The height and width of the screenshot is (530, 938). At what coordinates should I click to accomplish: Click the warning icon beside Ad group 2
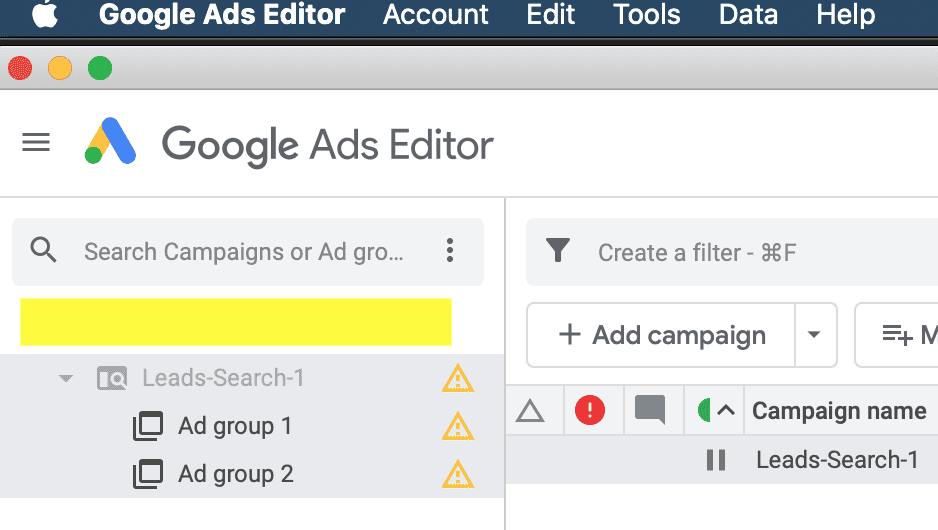pyautogui.click(x=458, y=474)
